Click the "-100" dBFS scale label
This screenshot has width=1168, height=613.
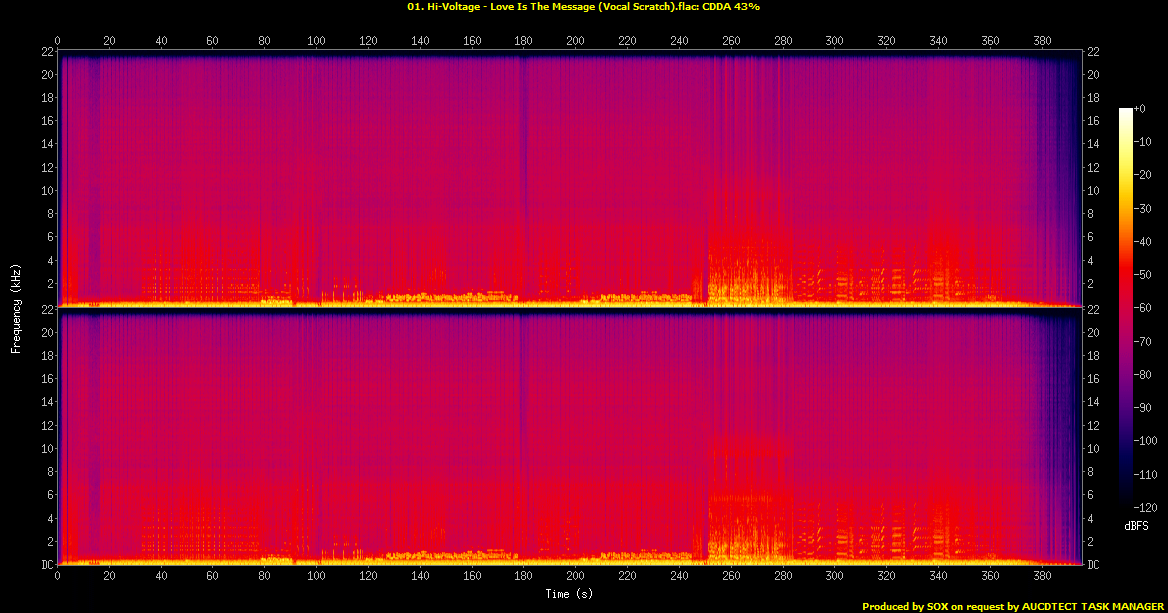point(1146,441)
